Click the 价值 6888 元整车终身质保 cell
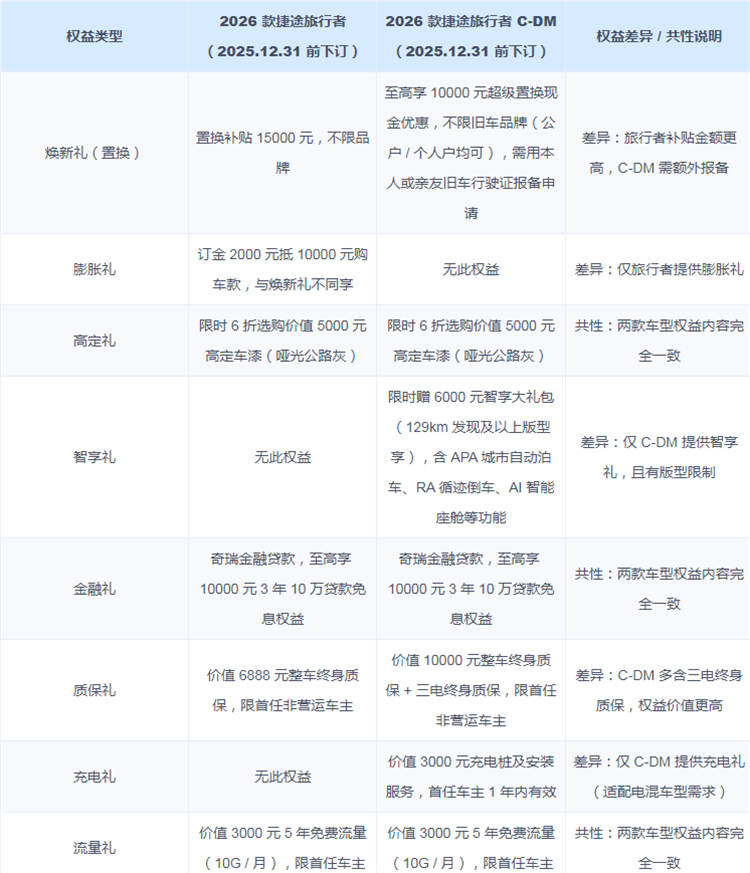Screen dimensions: 750x873 tap(283, 690)
